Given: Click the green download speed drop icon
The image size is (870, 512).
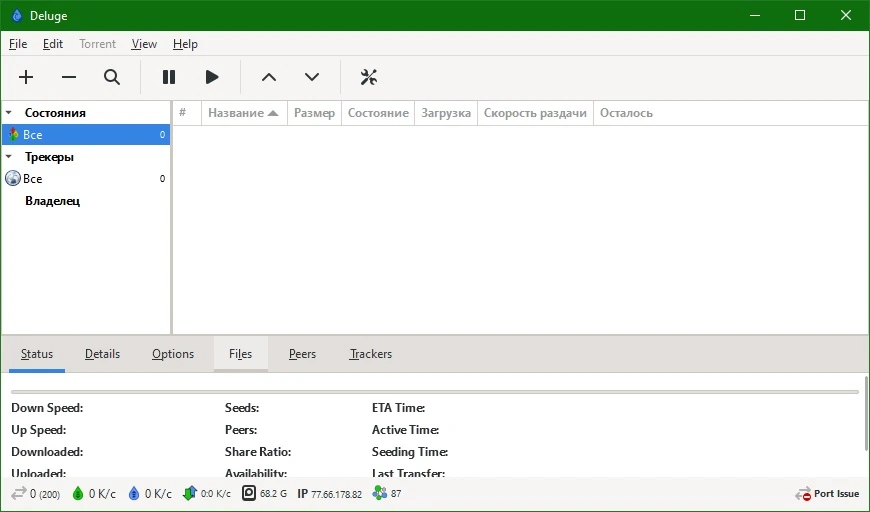Looking at the screenshot, I should point(78,493).
